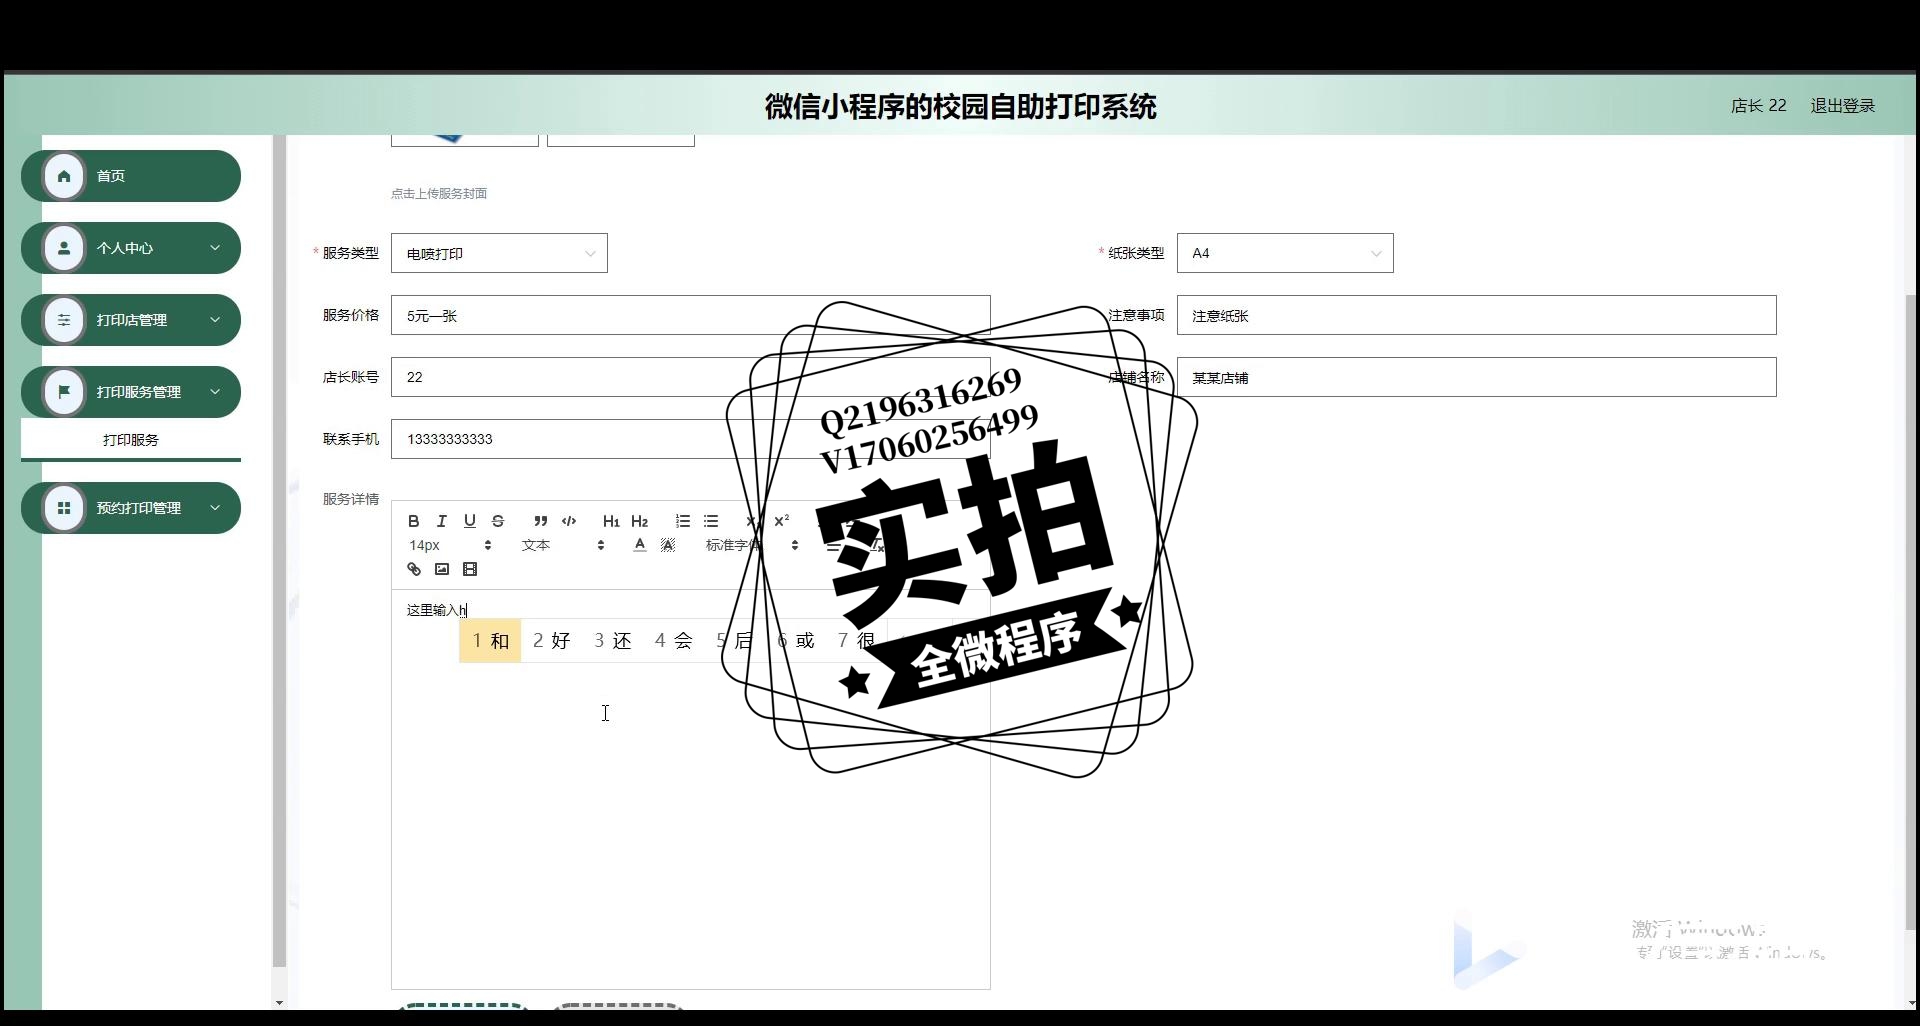Click the flag icon beside 打印服务管理
Screen dimensions: 1920x1026
click(64, 392)
